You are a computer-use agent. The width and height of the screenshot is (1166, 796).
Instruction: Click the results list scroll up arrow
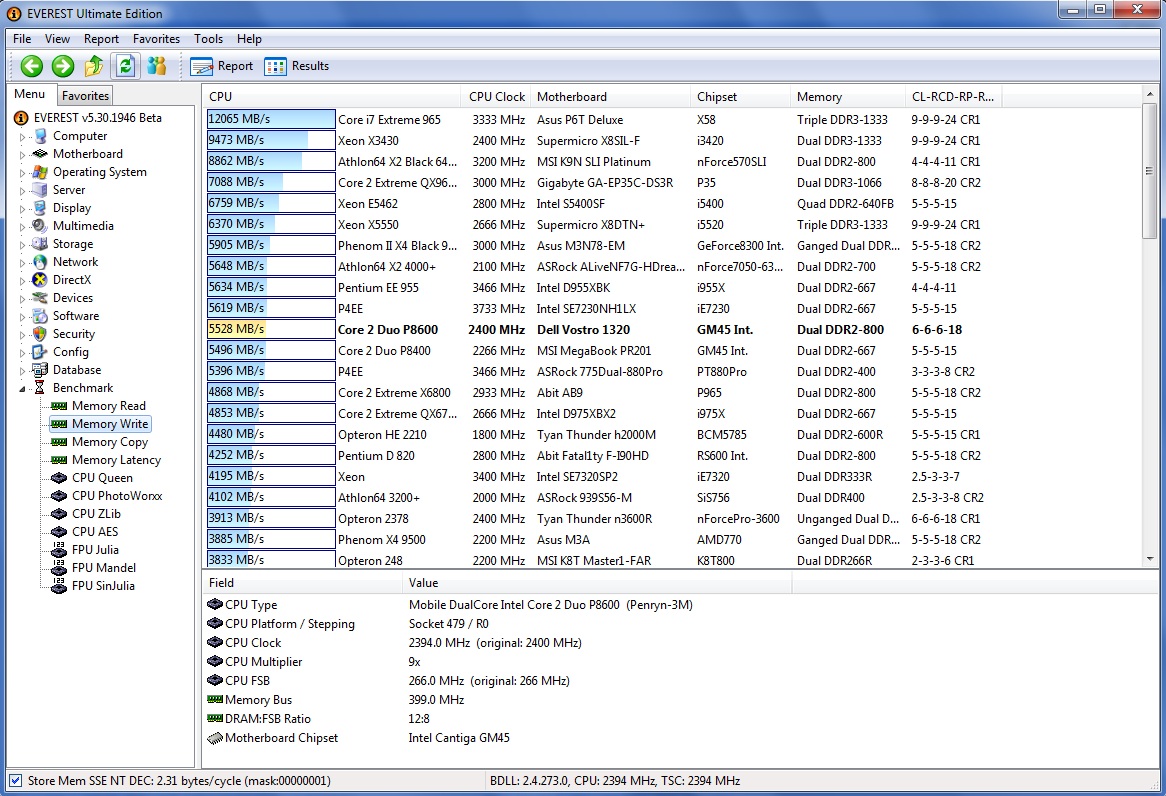(x=1150, y=94)
